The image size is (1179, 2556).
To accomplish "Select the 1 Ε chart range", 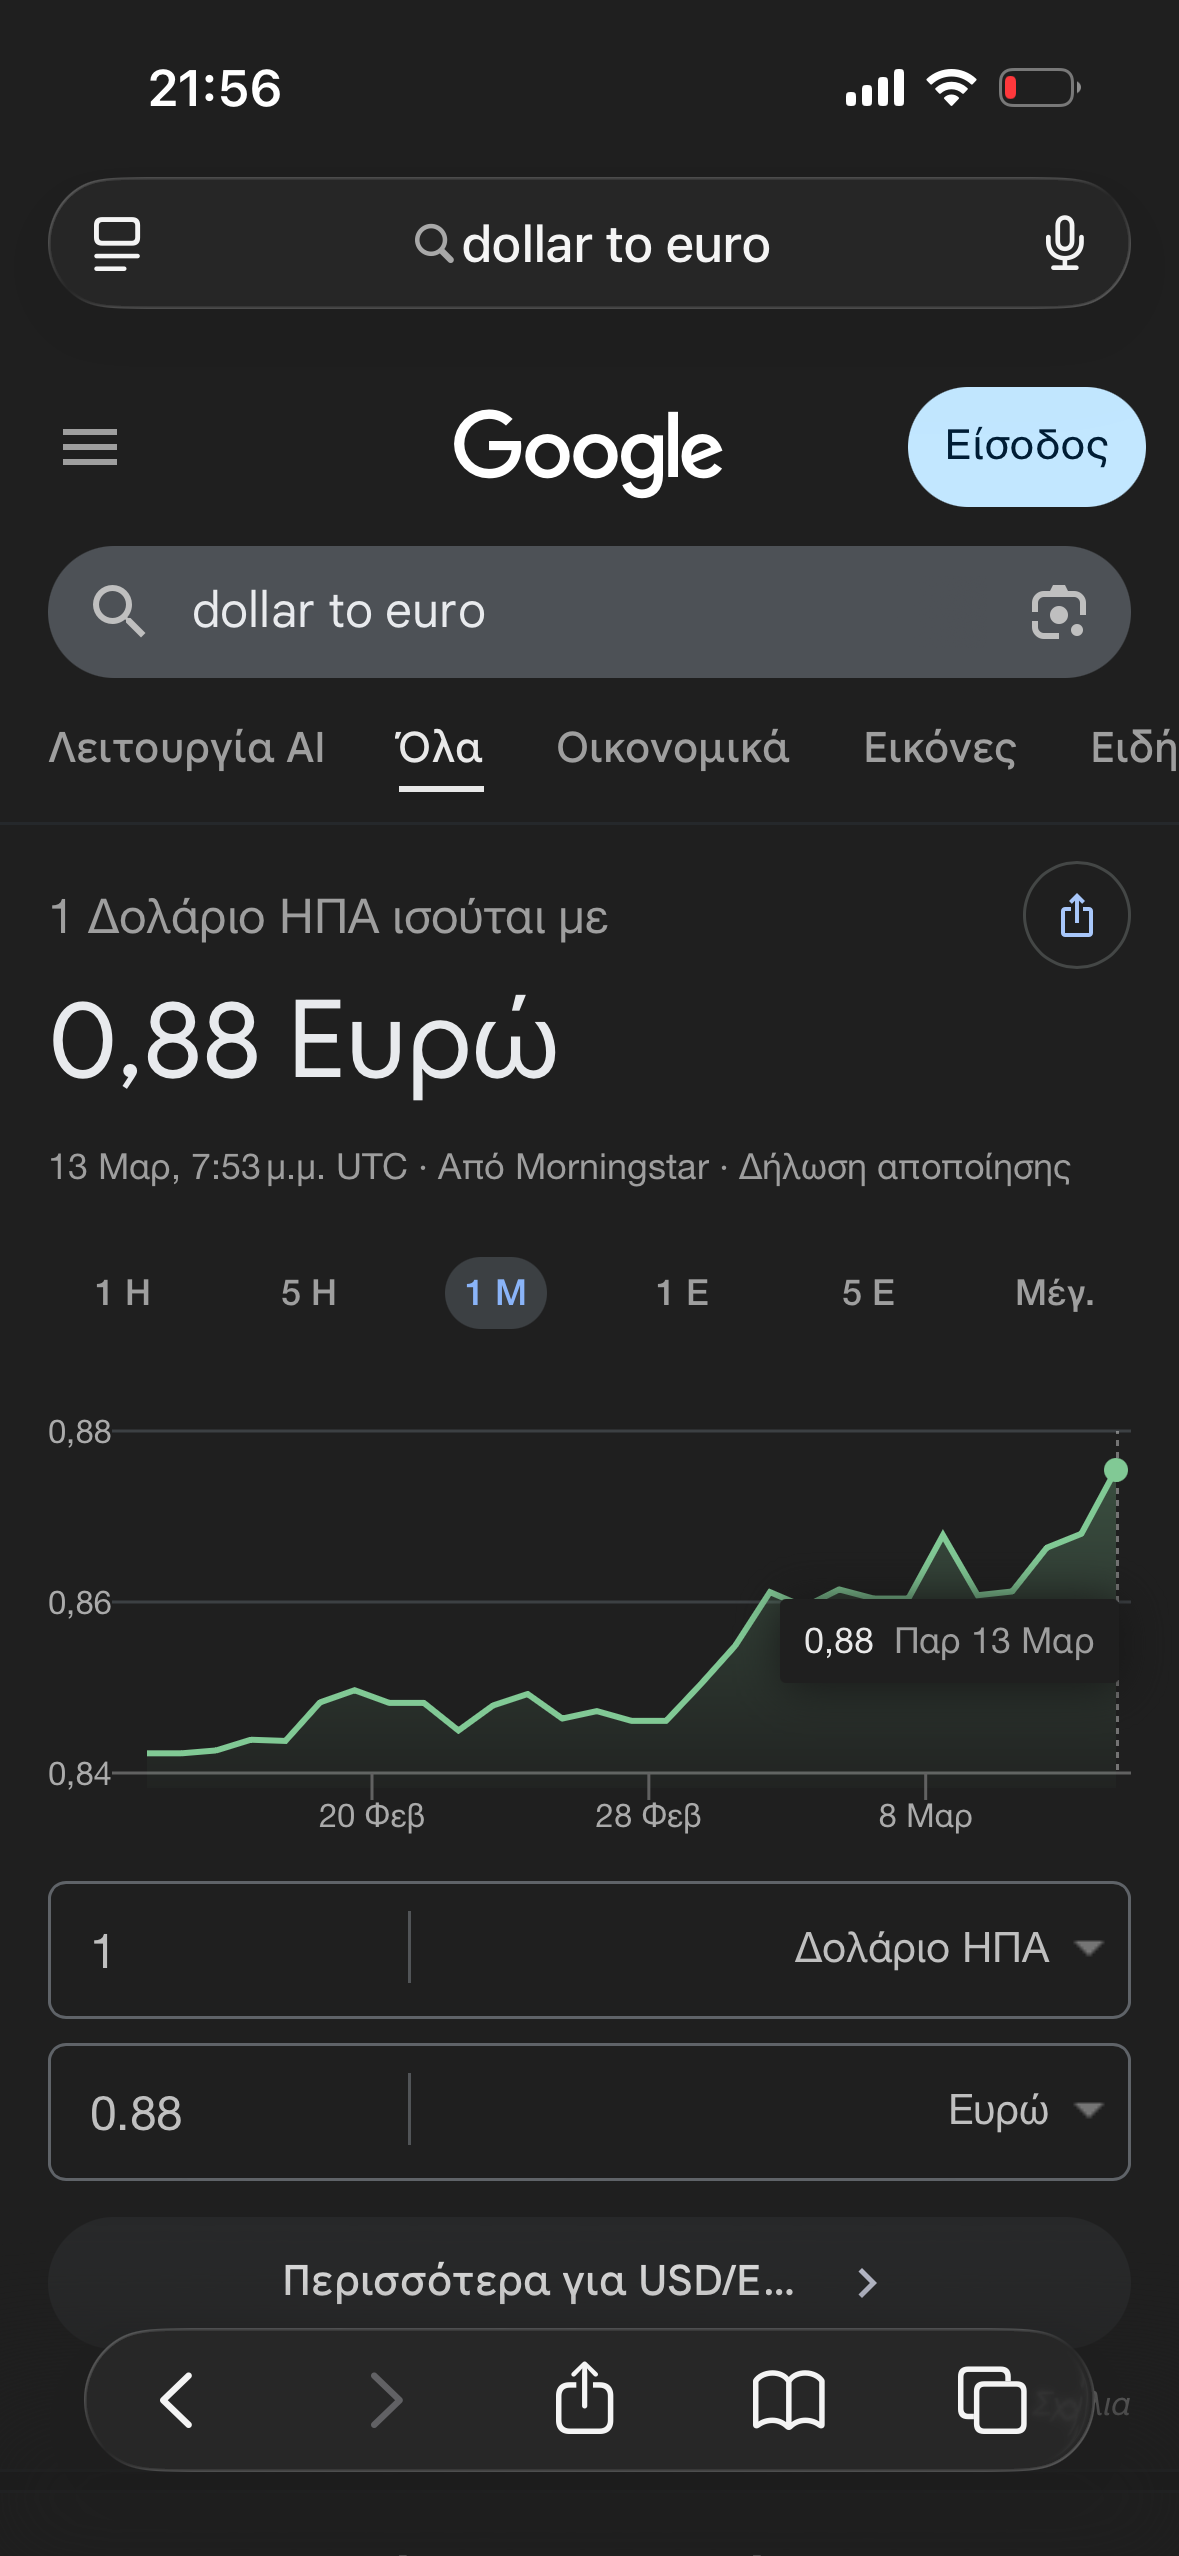I will pyautogui.click(x=682, y=1293).
